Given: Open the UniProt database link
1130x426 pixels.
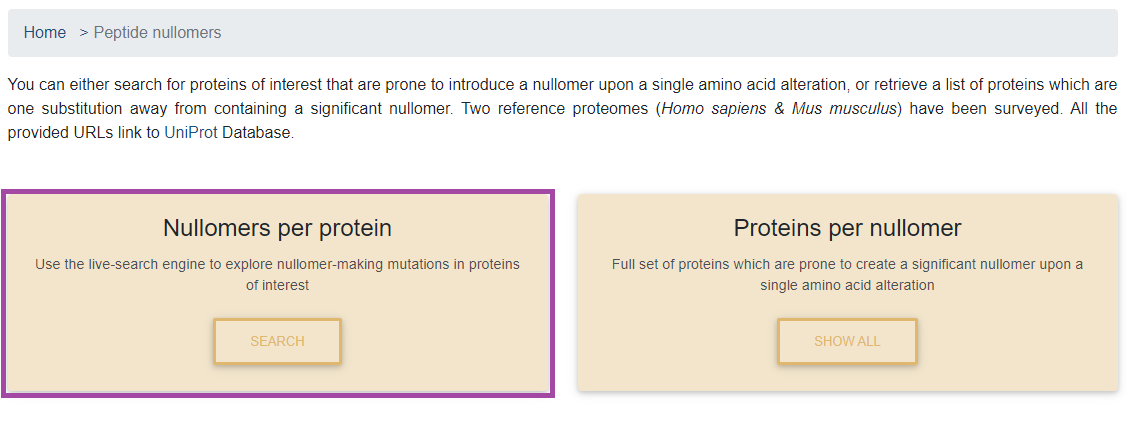Looking at the screenshot, I should [191, 133].
